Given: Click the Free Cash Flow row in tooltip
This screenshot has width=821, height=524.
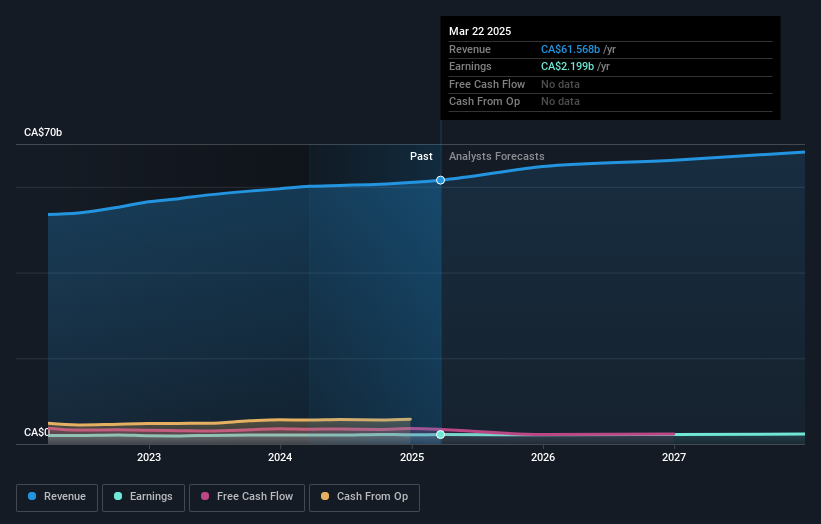Looking at the screenshot, I should click(611, 84).
